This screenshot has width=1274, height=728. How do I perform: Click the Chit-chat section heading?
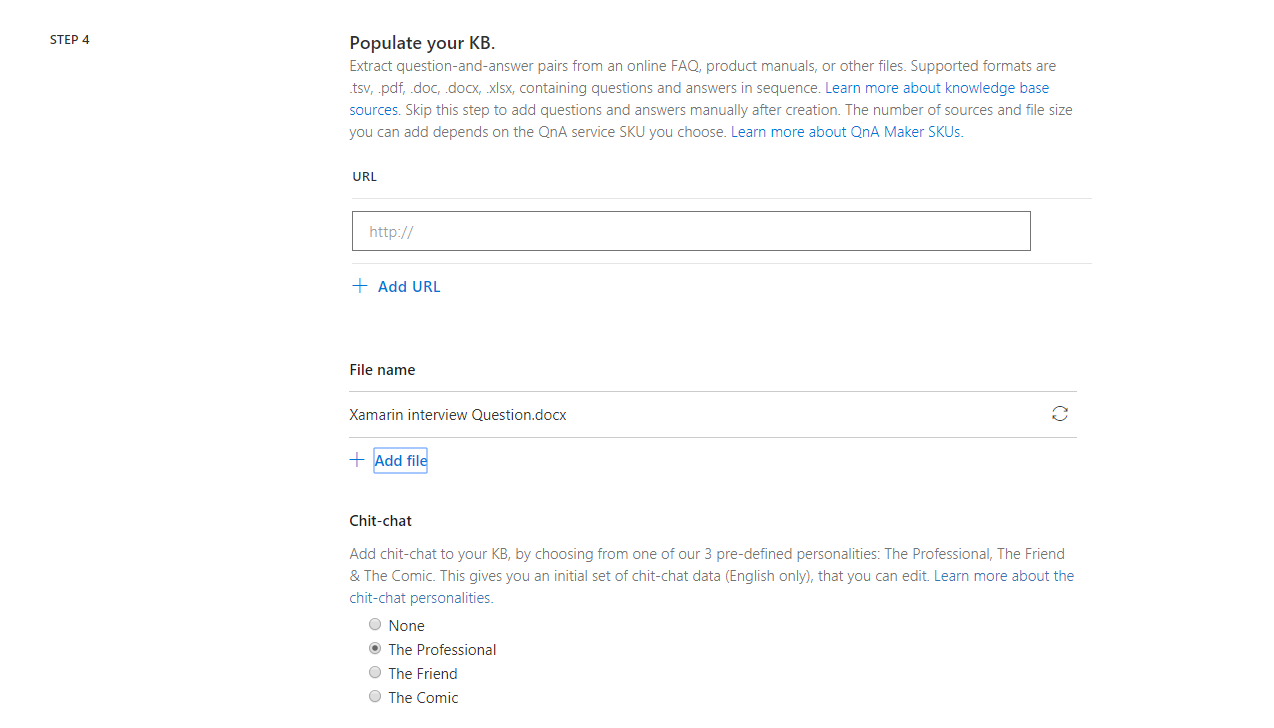[x=380, y=521]
